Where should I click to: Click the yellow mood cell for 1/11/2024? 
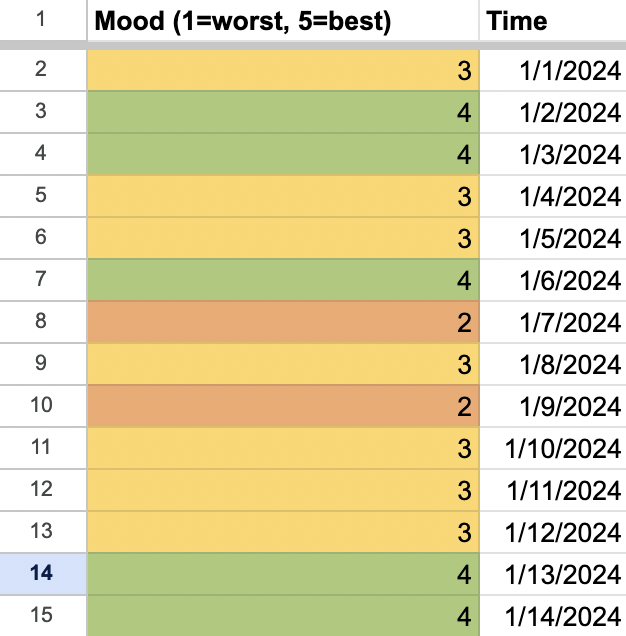pos(282,490)
